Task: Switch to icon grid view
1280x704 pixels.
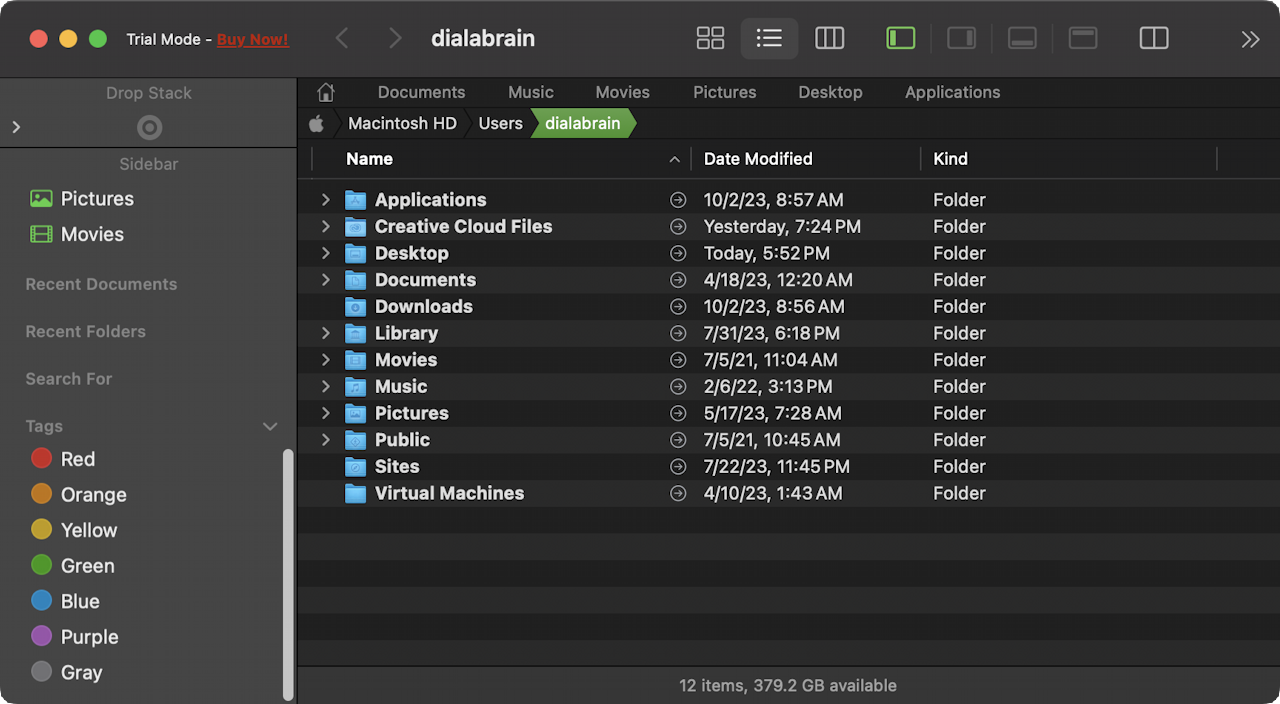Action: [710, 39]
